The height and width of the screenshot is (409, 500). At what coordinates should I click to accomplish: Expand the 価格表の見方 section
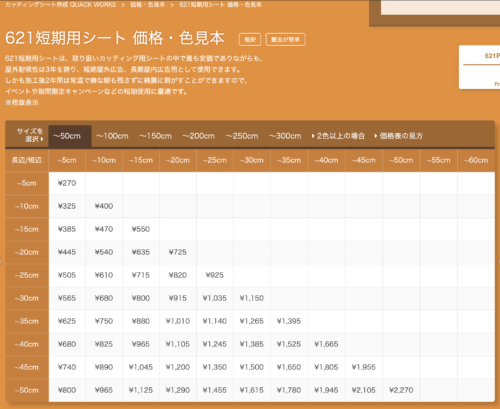click(x=399, y=136)
